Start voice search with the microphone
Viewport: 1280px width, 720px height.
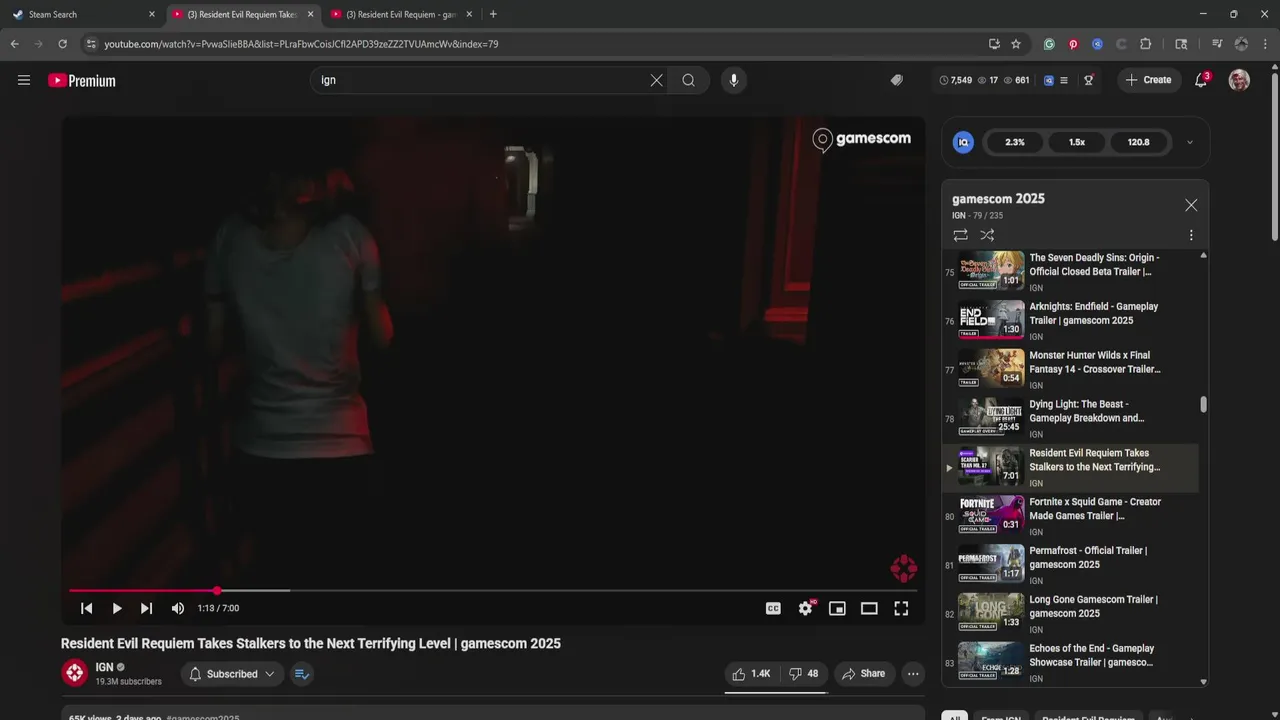coord(734,80)
